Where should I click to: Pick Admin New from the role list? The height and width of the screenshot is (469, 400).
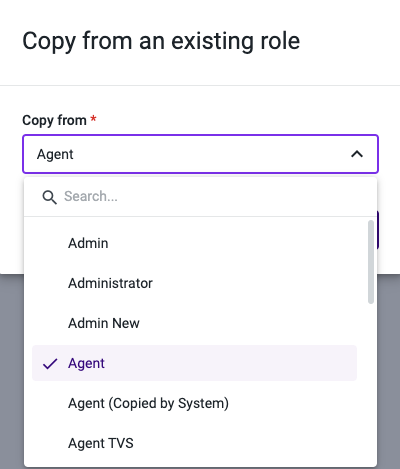point(194,323)
